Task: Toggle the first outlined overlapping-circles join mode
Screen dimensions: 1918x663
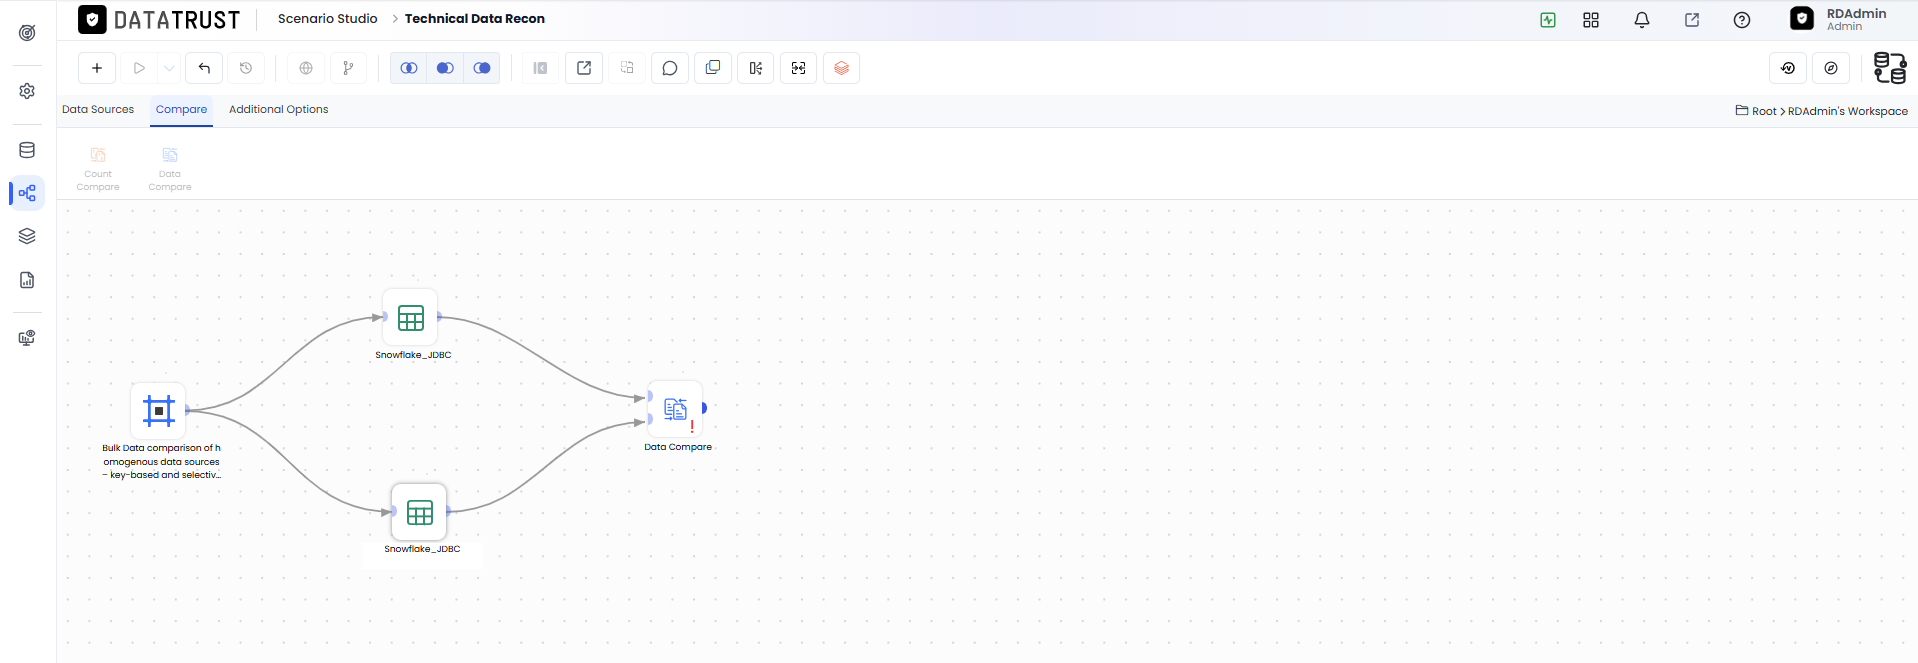Action: pyautogui.click(x=409, y=68)
